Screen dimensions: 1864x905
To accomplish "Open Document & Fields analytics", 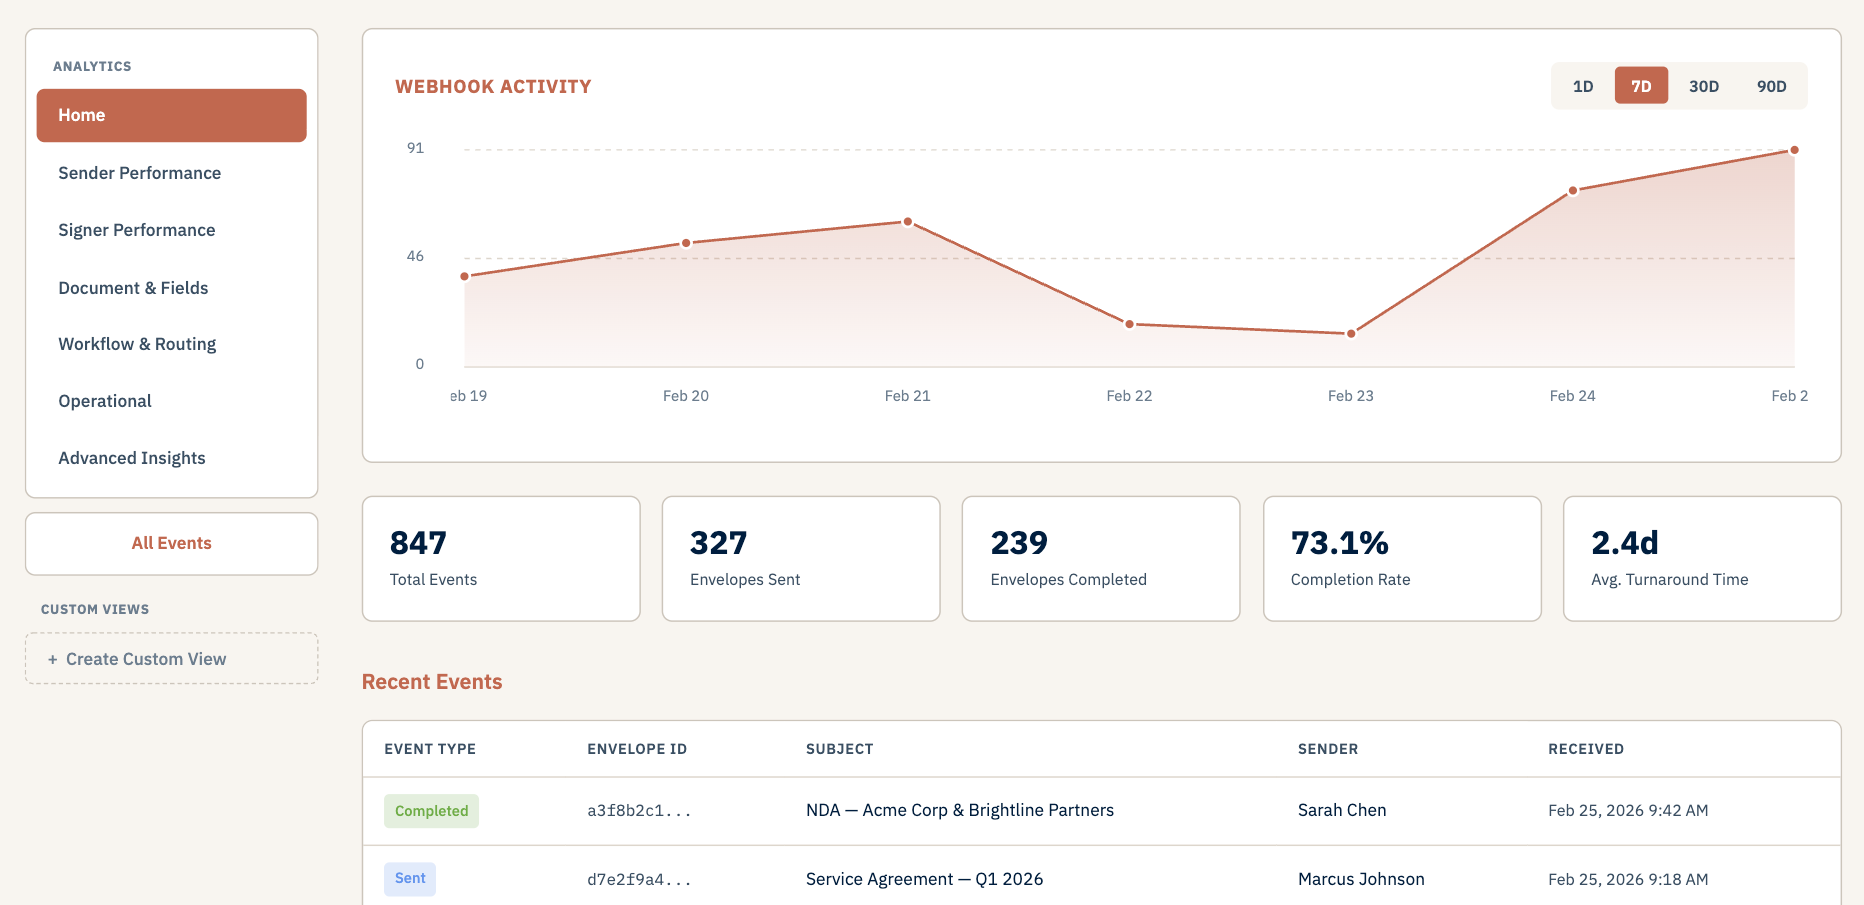I will (133, 287).
